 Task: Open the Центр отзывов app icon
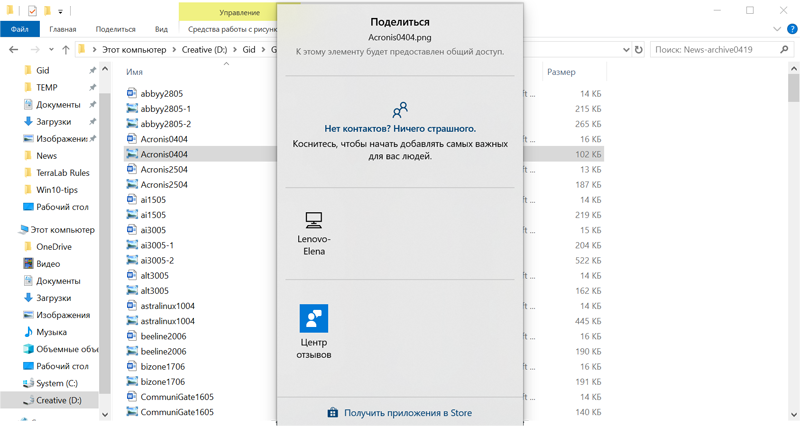click(314, 318)
